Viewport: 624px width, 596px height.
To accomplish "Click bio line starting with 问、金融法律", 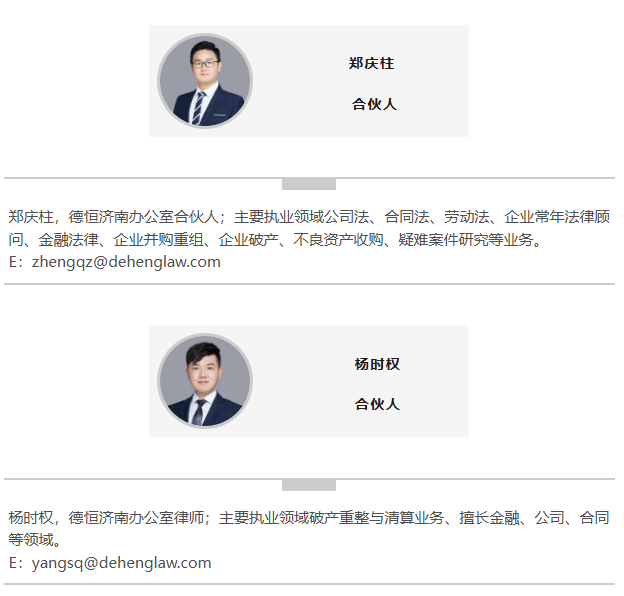I will pyautogui.click(x=275, y=240).
